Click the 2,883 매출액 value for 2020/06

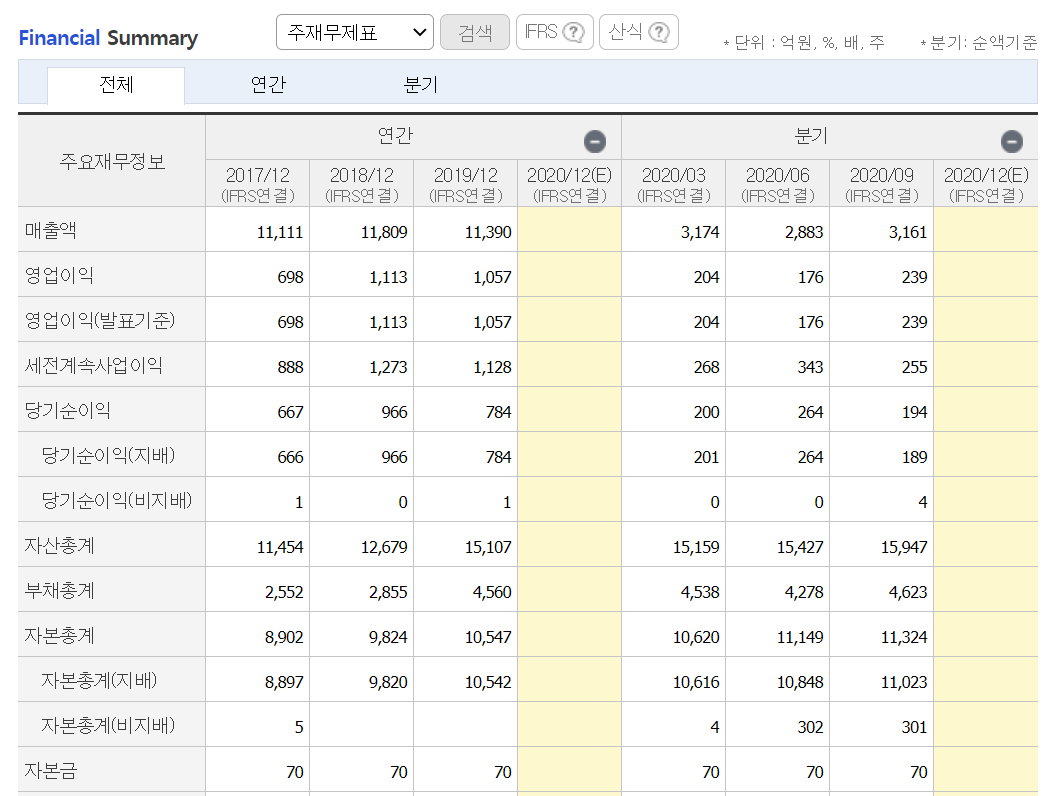804,232
